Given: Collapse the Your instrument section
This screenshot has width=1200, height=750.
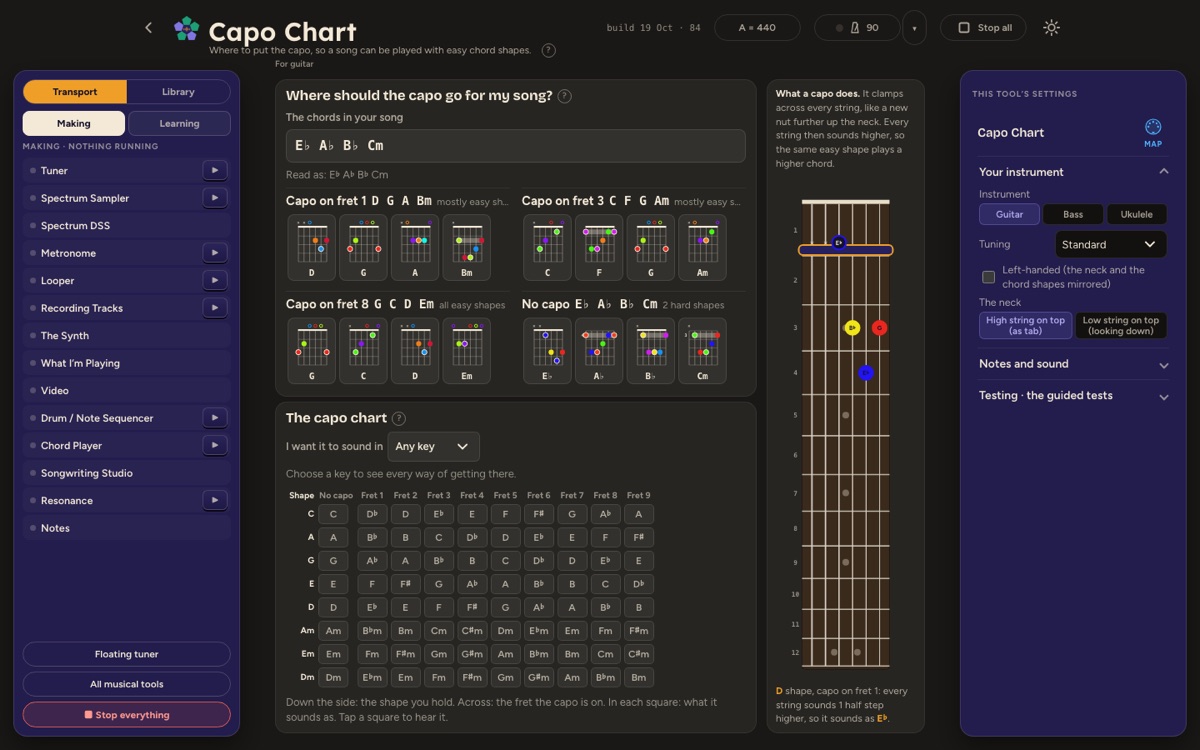Looking at the screenshot, I should [1073, 172].
